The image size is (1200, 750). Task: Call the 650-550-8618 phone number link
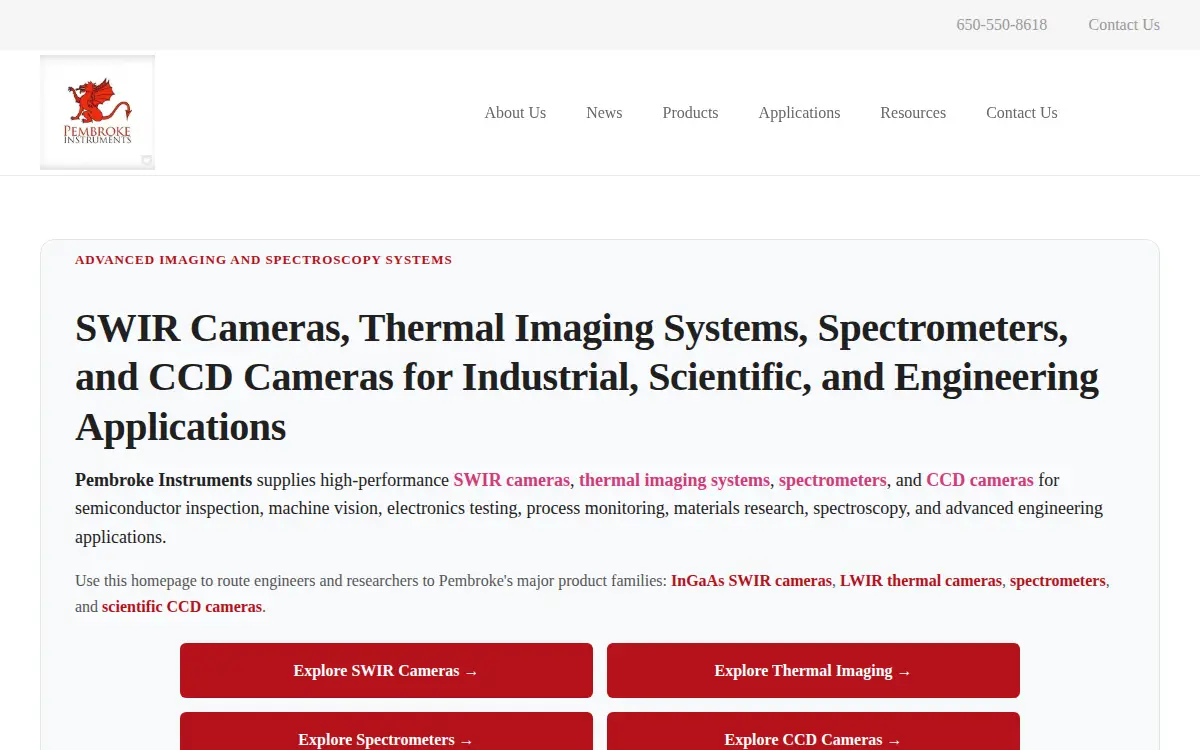pyautogui.click(x=1001, y=25)
